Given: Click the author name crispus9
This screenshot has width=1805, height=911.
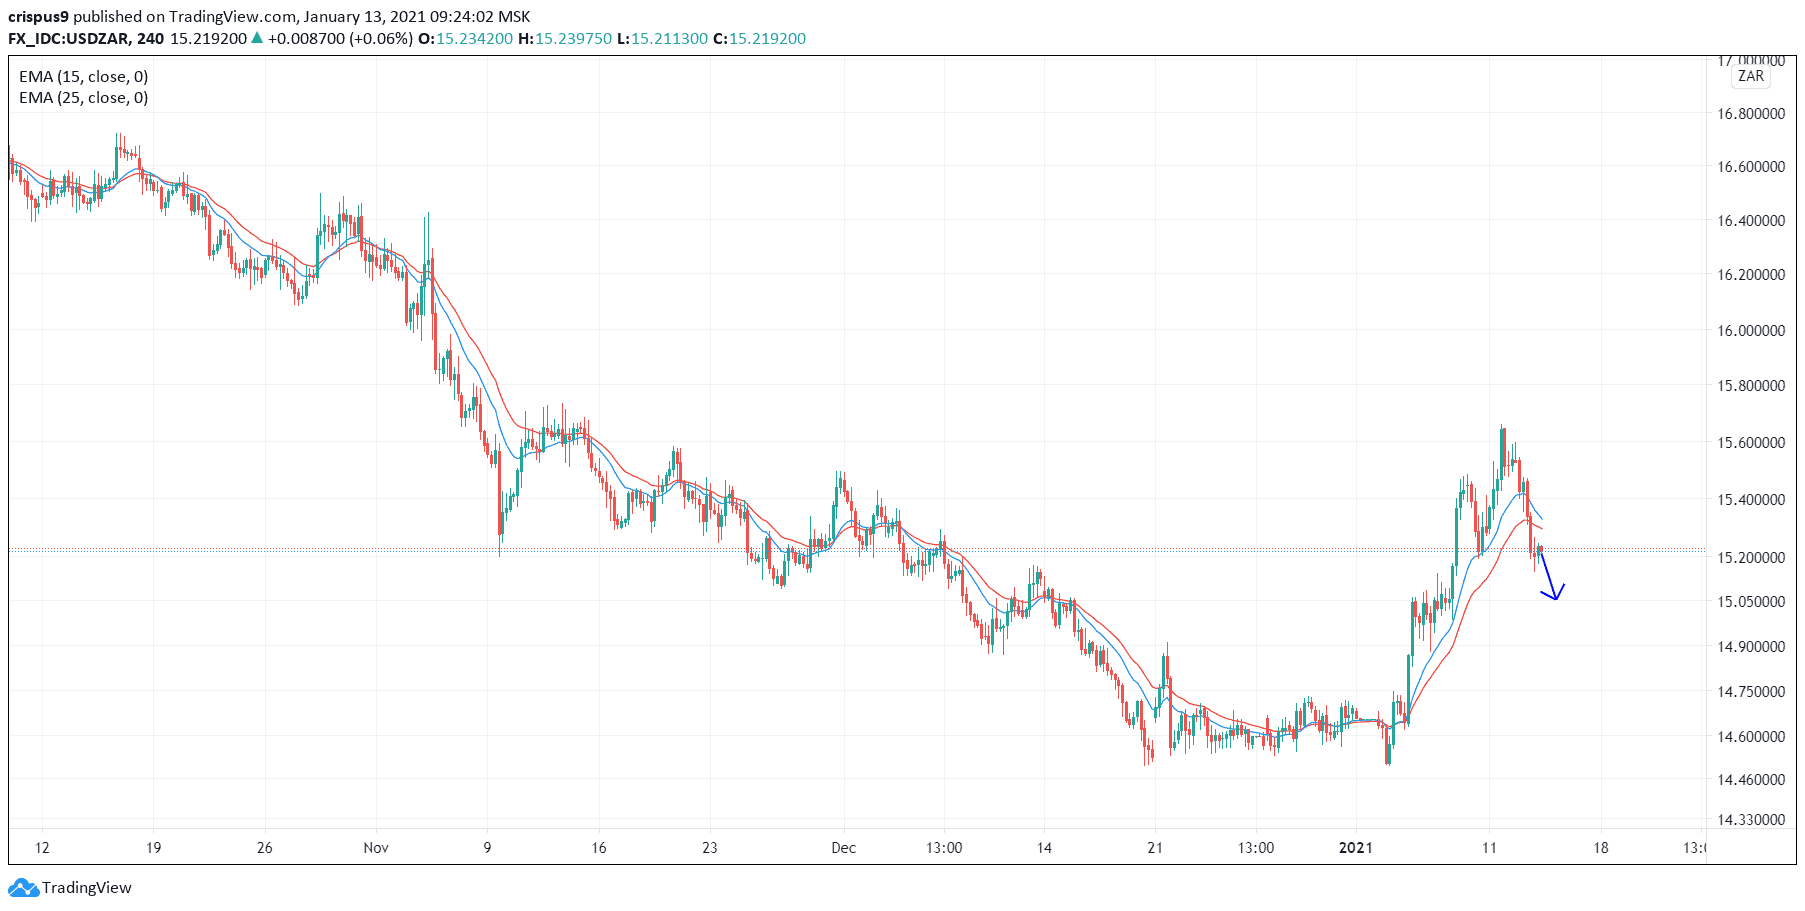Looking at the screenshot, I should [x=38, y=17].
